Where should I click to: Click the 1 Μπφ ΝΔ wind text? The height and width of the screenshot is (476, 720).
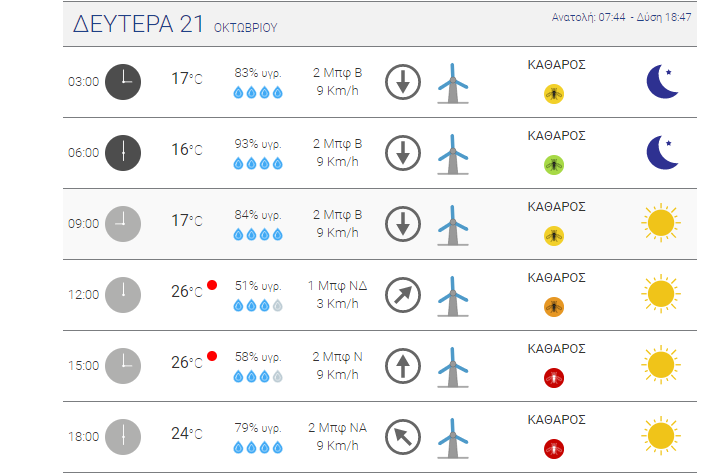(337, 286)
